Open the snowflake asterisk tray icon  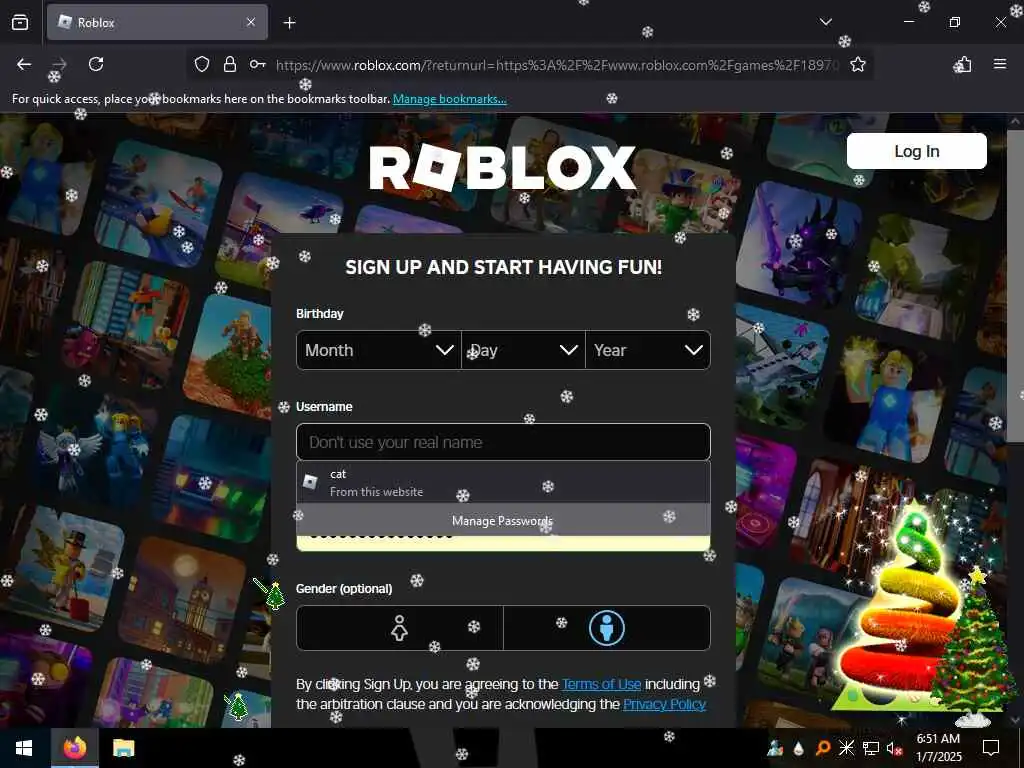pyautogui.click(x=846, y=748)
